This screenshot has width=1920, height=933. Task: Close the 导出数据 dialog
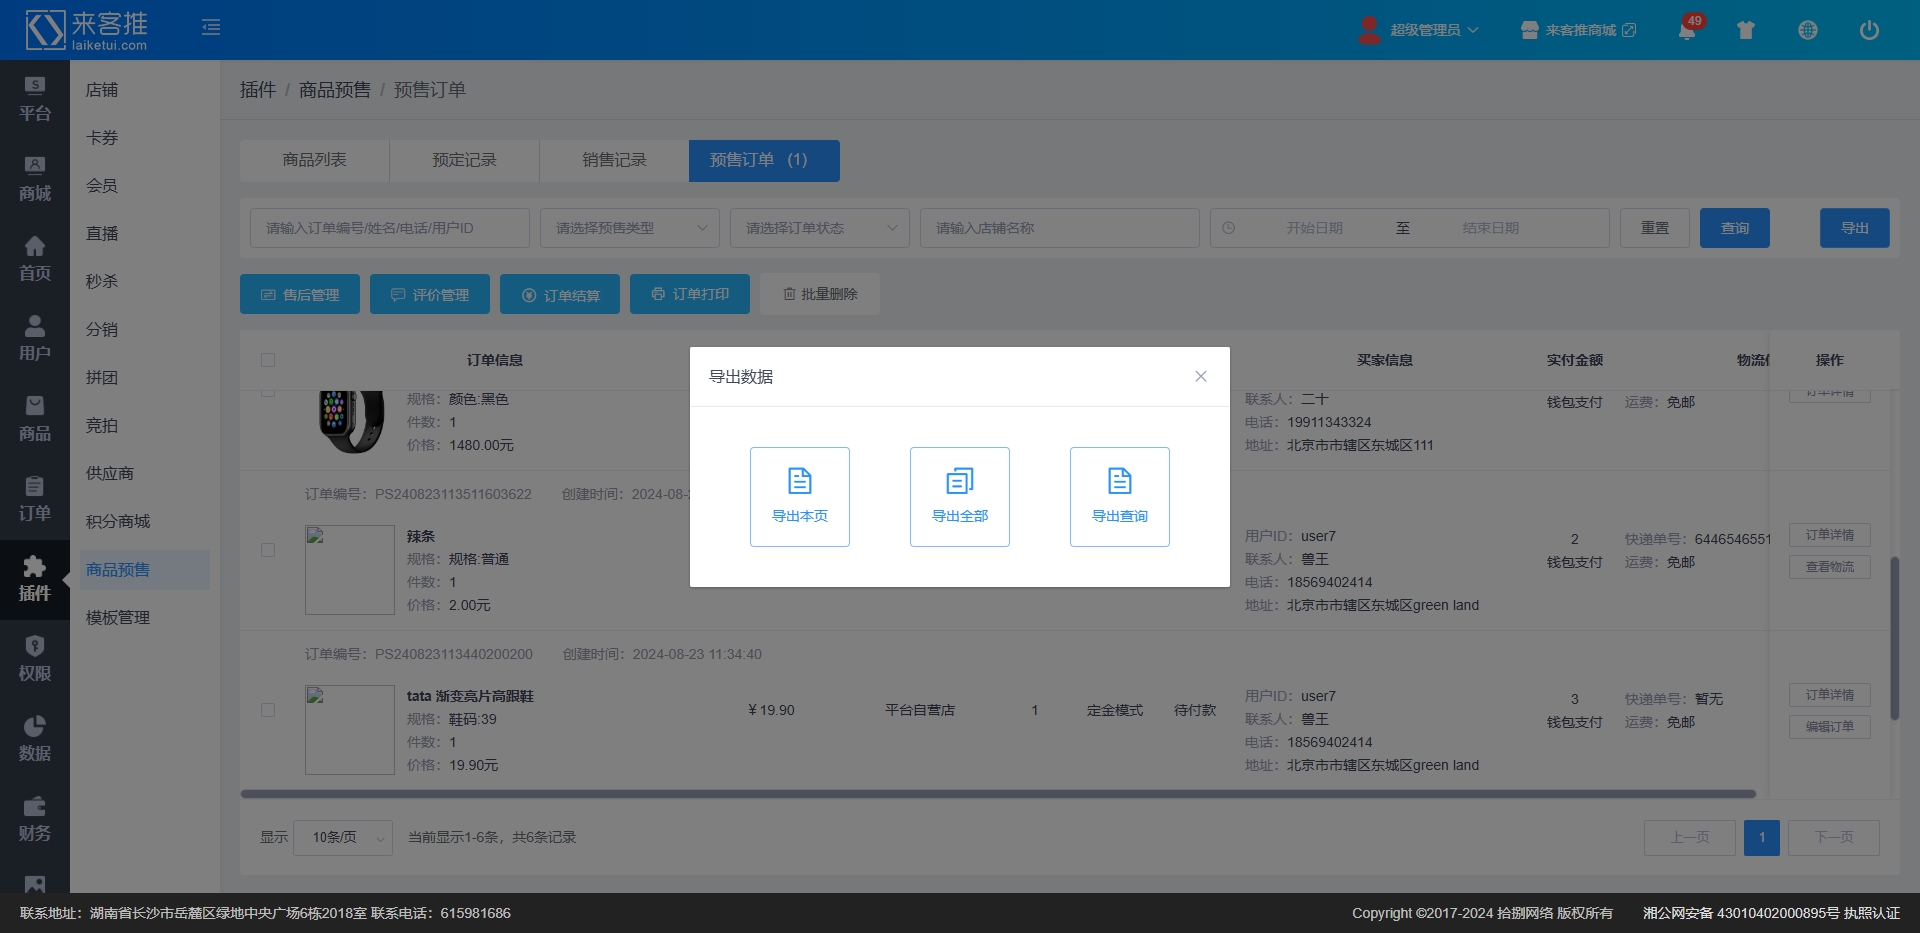[x=1201, y=376]
